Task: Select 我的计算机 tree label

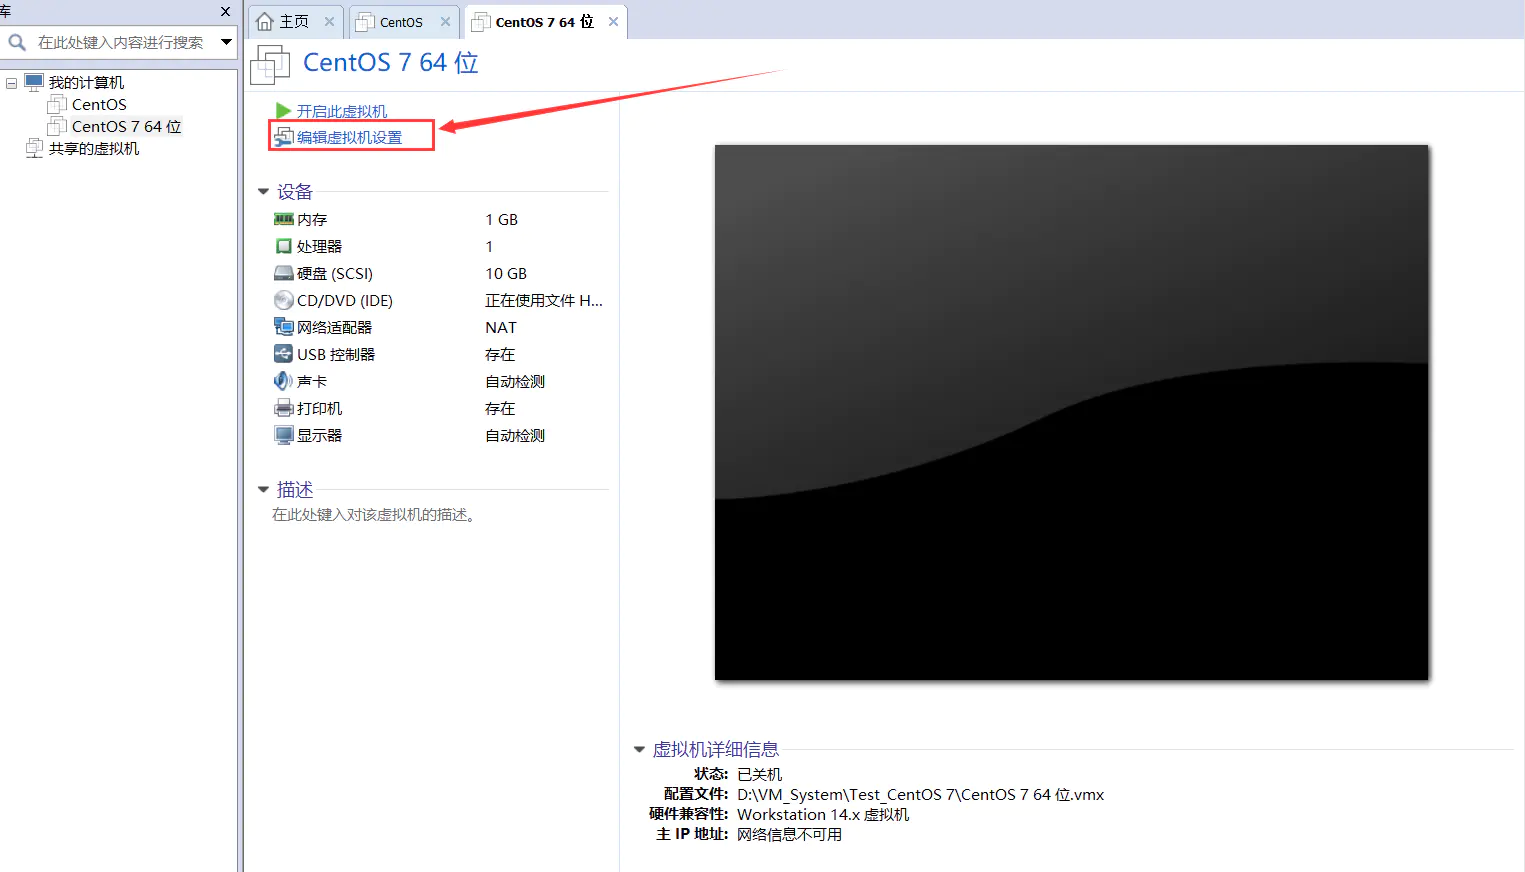Action: tap(87, 82)
